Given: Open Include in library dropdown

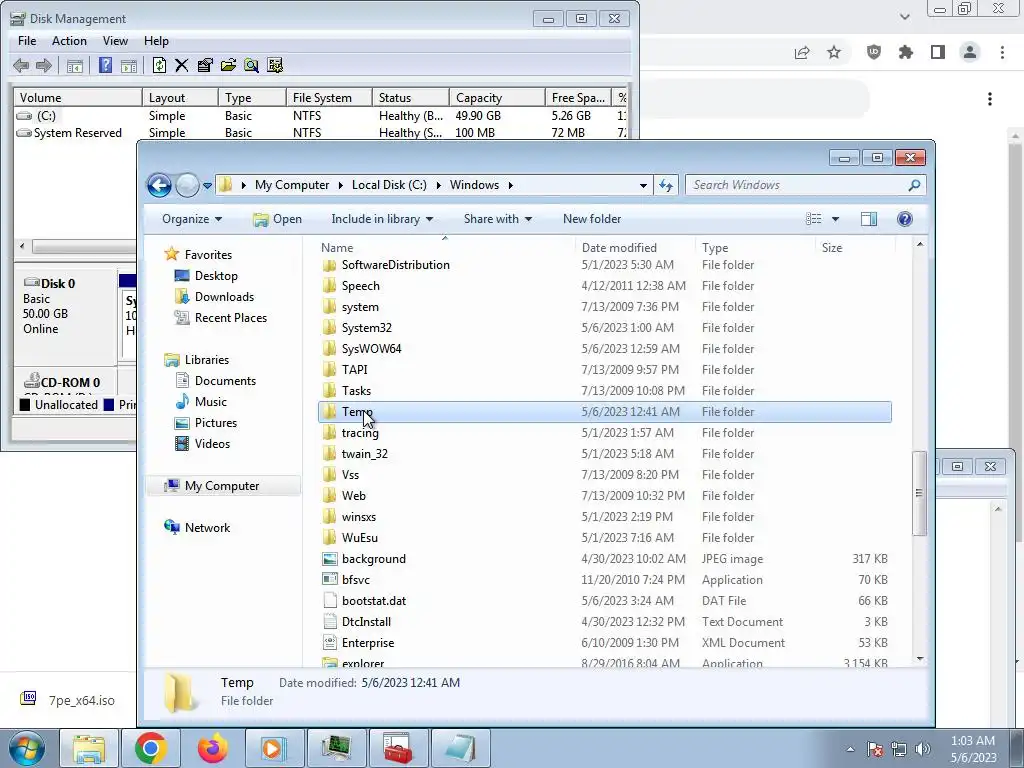Looking at the screenshot, I should coord(382,219).
